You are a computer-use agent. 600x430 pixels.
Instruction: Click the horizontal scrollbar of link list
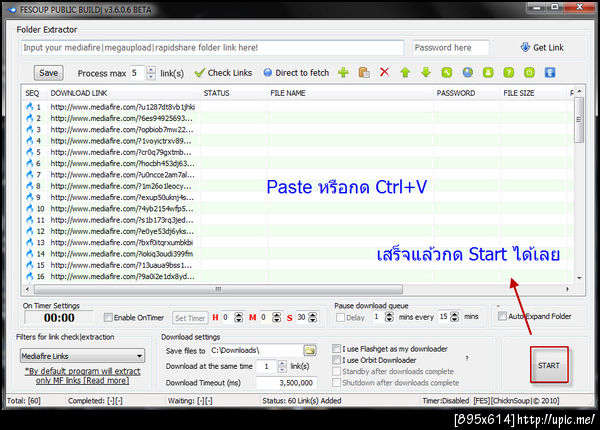(x=218, y=289)
